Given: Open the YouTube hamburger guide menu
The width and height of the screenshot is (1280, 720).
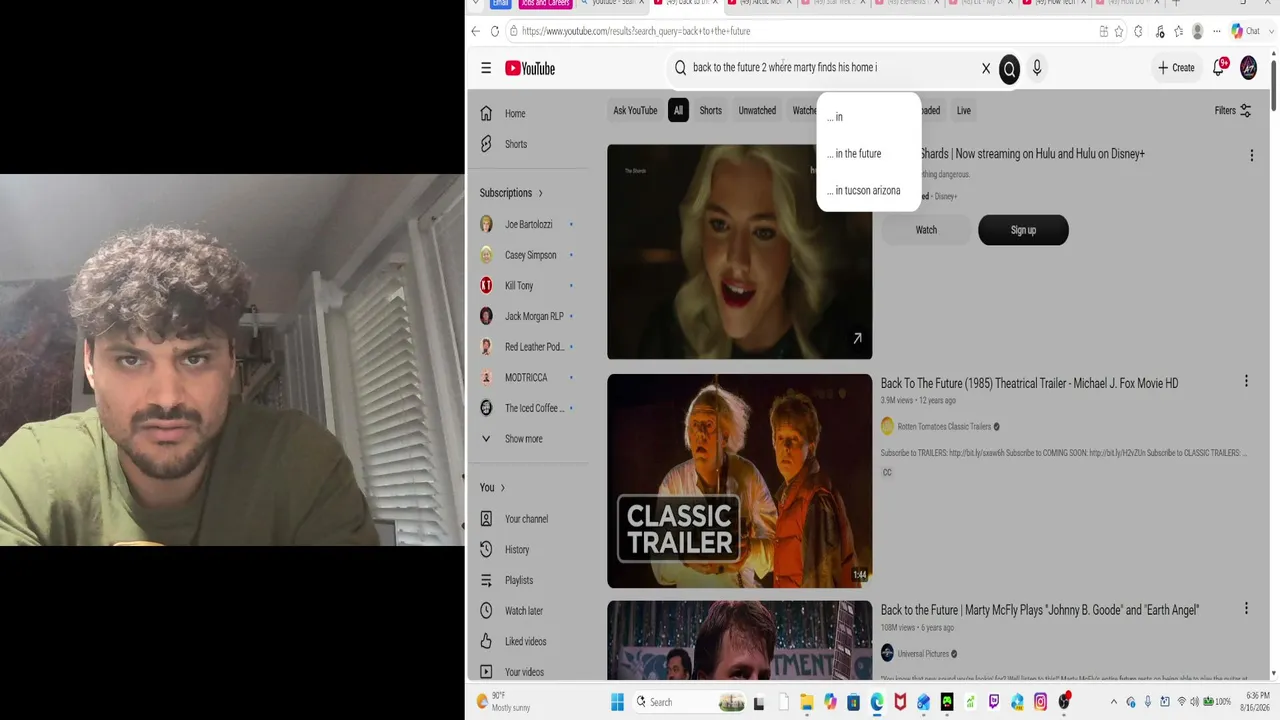Looking at the screenshot, I should click(486, 68).
